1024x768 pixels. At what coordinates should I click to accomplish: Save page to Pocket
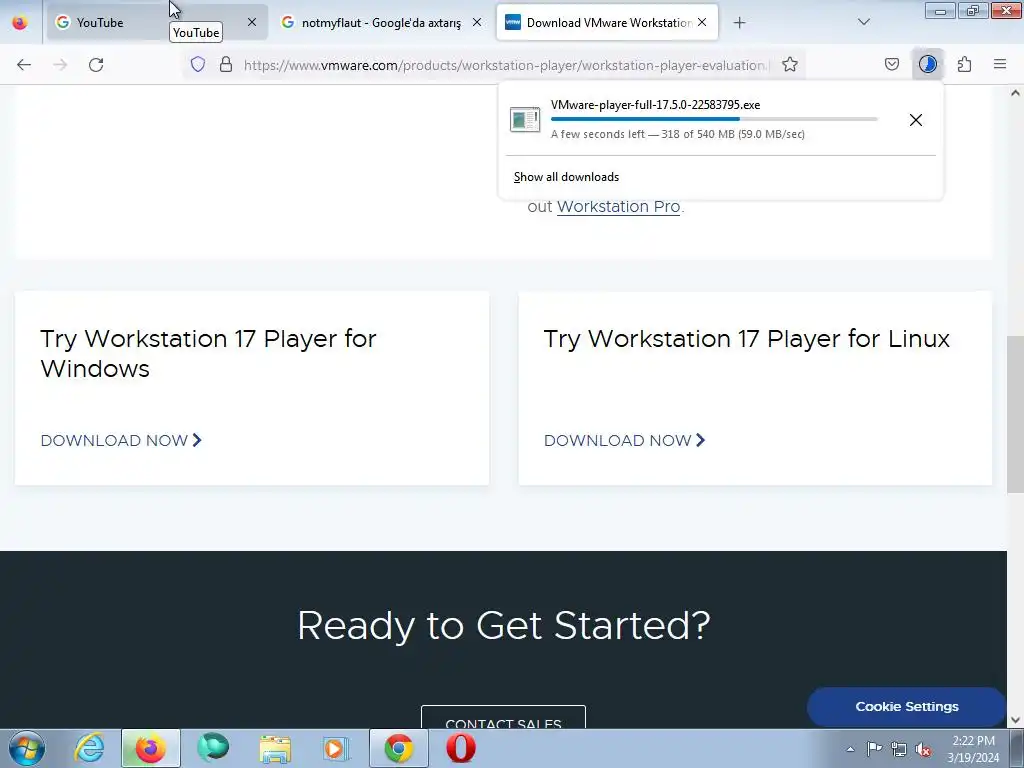pos(892,65)
